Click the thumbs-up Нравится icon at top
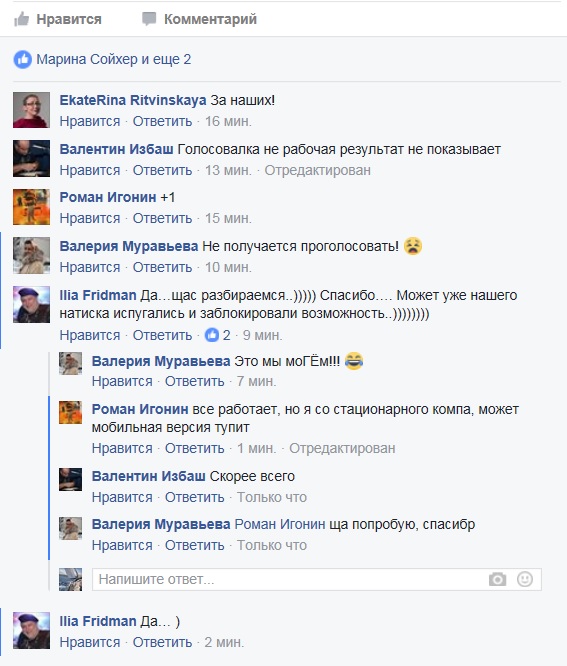 [x=21, y=19]
